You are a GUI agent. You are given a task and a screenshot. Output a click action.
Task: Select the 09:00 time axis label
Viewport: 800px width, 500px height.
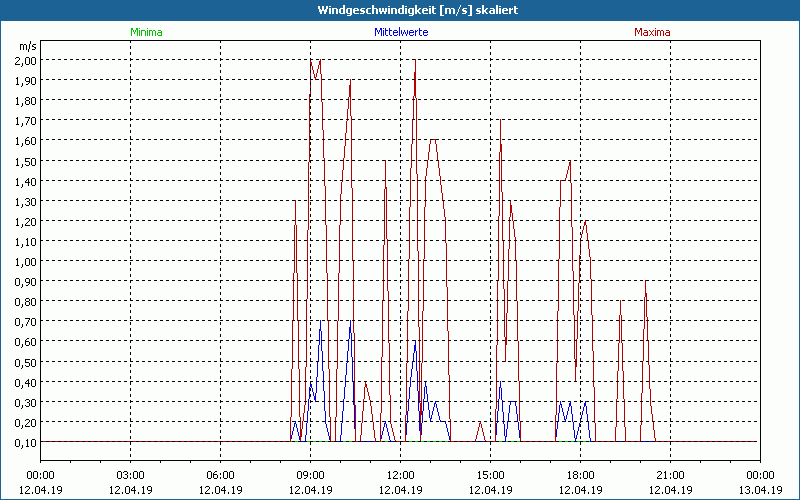(310, 475)
